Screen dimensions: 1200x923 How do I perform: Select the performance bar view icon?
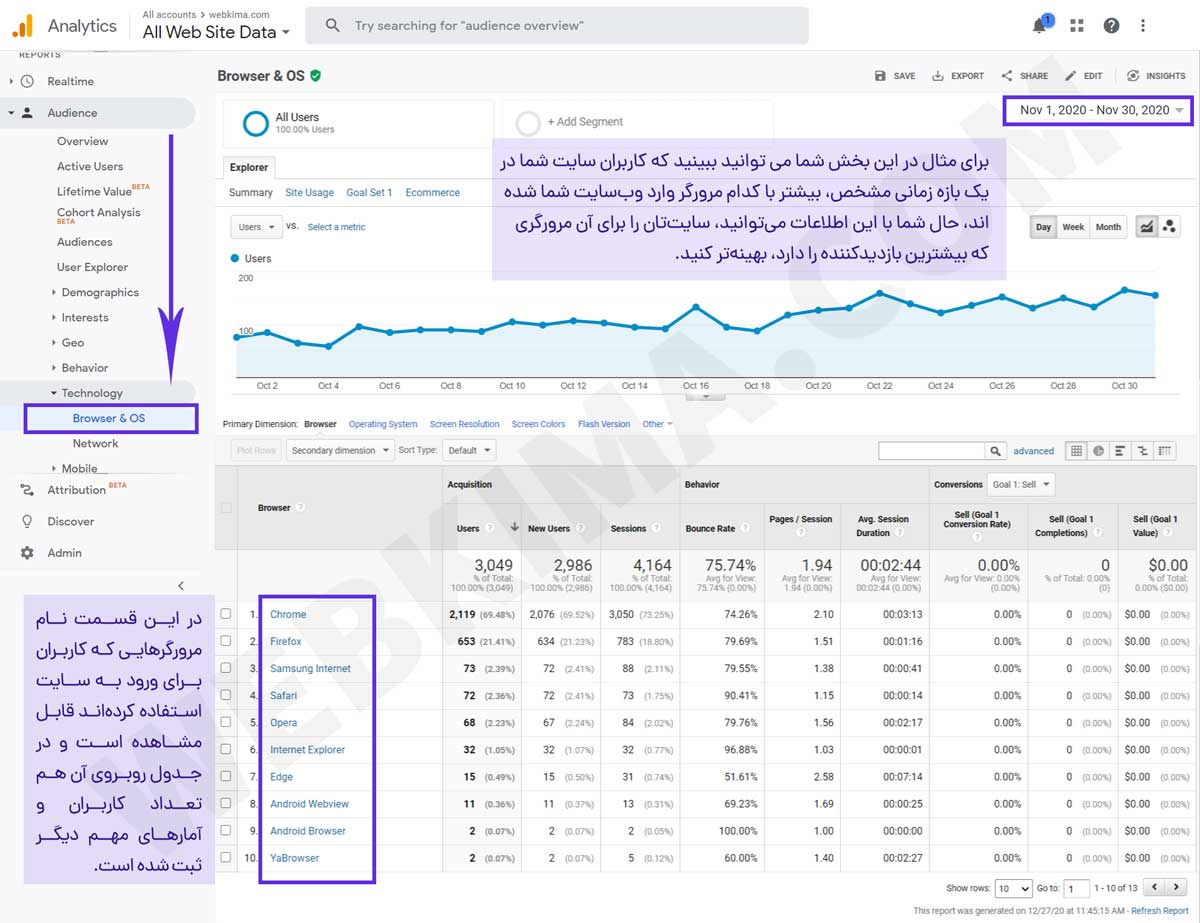pyautogui.click(x=1120, y=451)
